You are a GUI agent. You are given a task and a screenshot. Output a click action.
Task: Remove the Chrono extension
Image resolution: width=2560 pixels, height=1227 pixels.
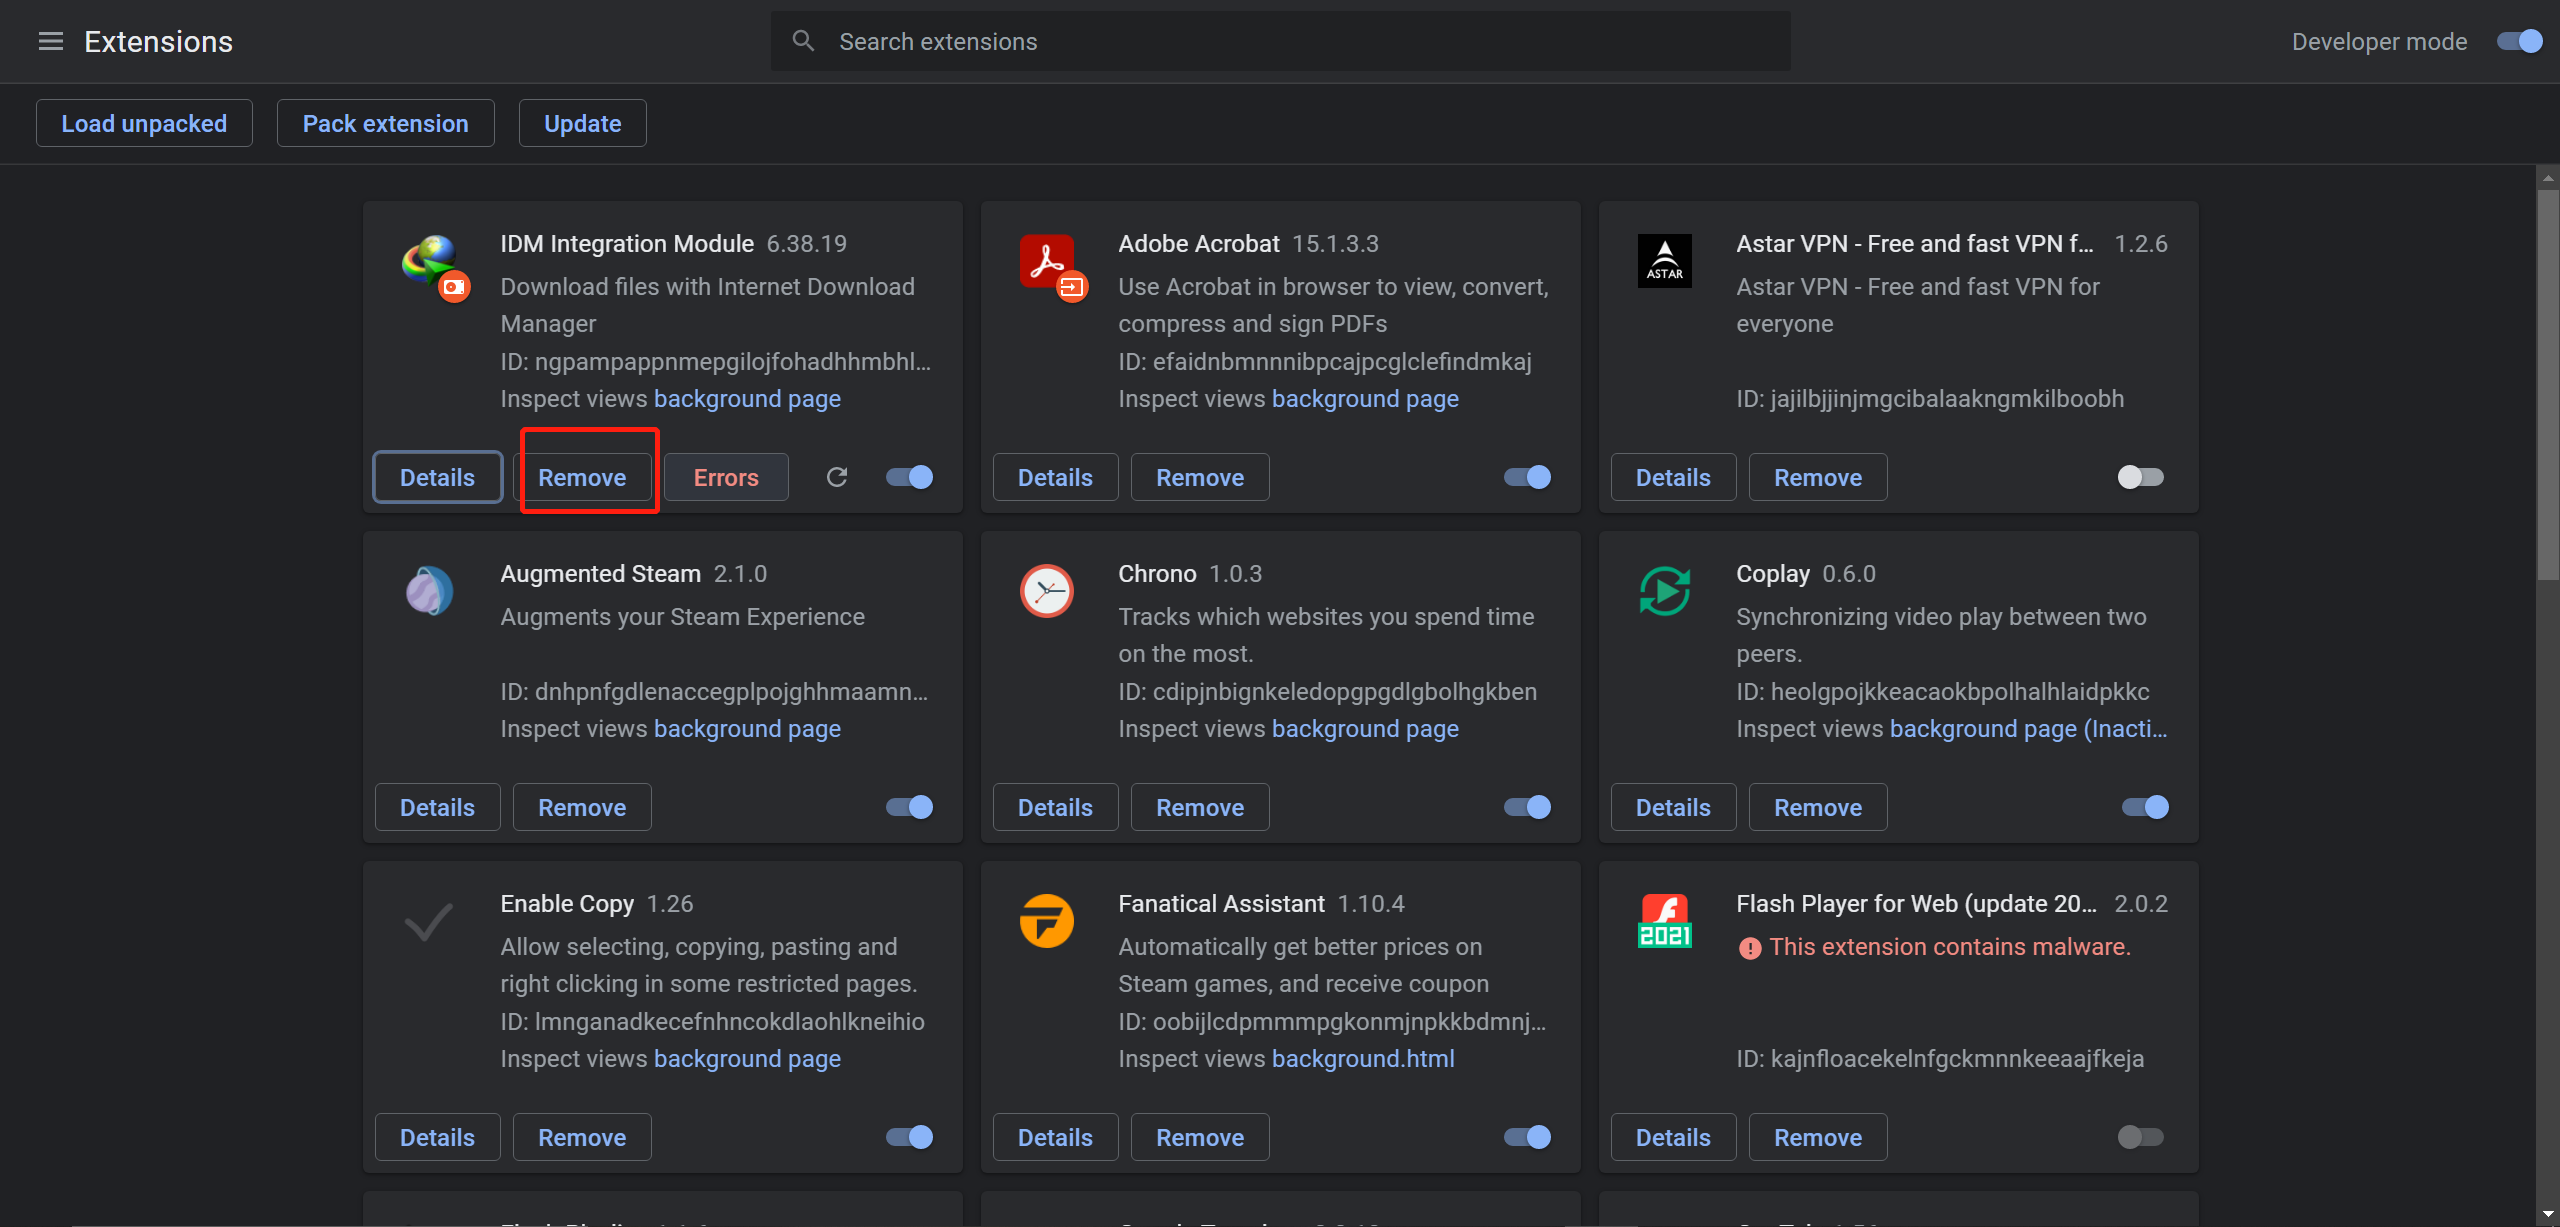coord(1200,807)
